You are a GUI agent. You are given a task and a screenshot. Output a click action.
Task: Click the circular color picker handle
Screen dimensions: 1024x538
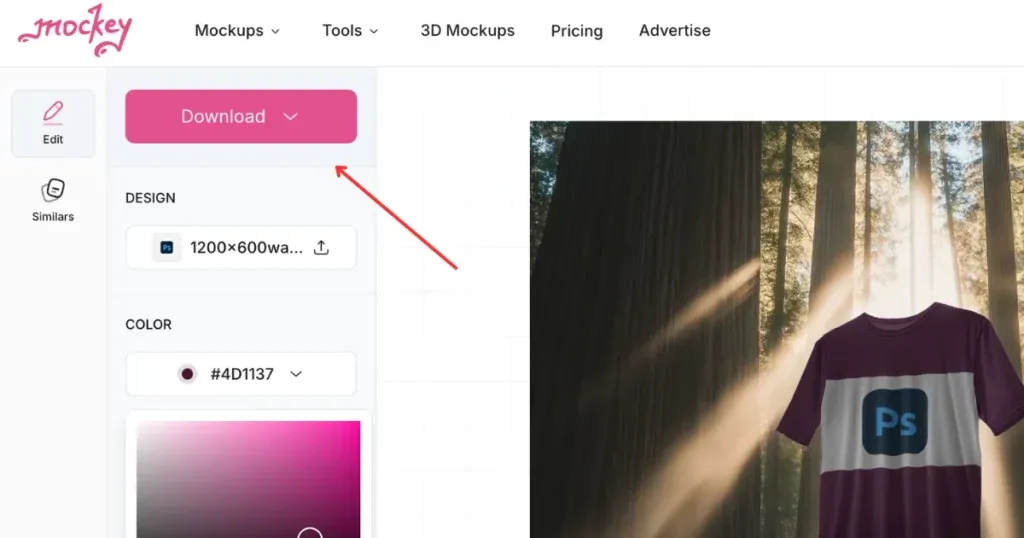[x=310, y=534]
